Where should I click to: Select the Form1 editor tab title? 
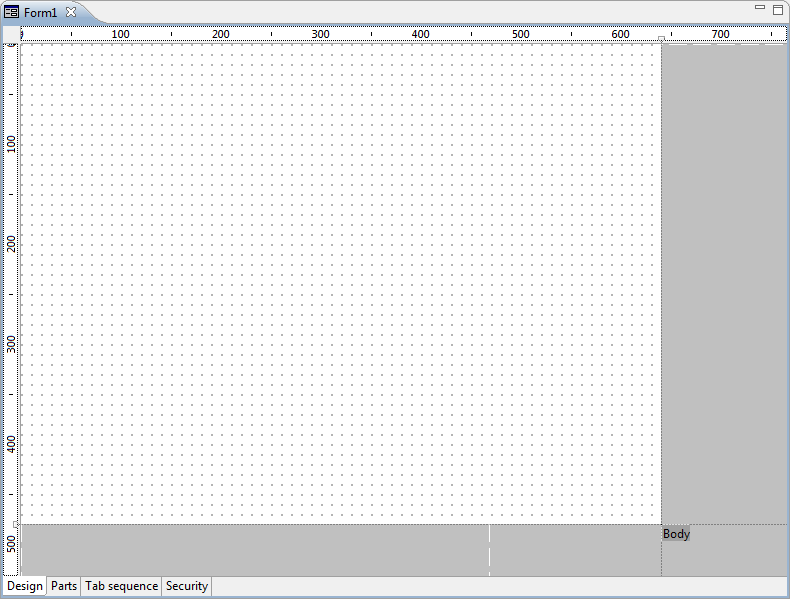(40, 13)
